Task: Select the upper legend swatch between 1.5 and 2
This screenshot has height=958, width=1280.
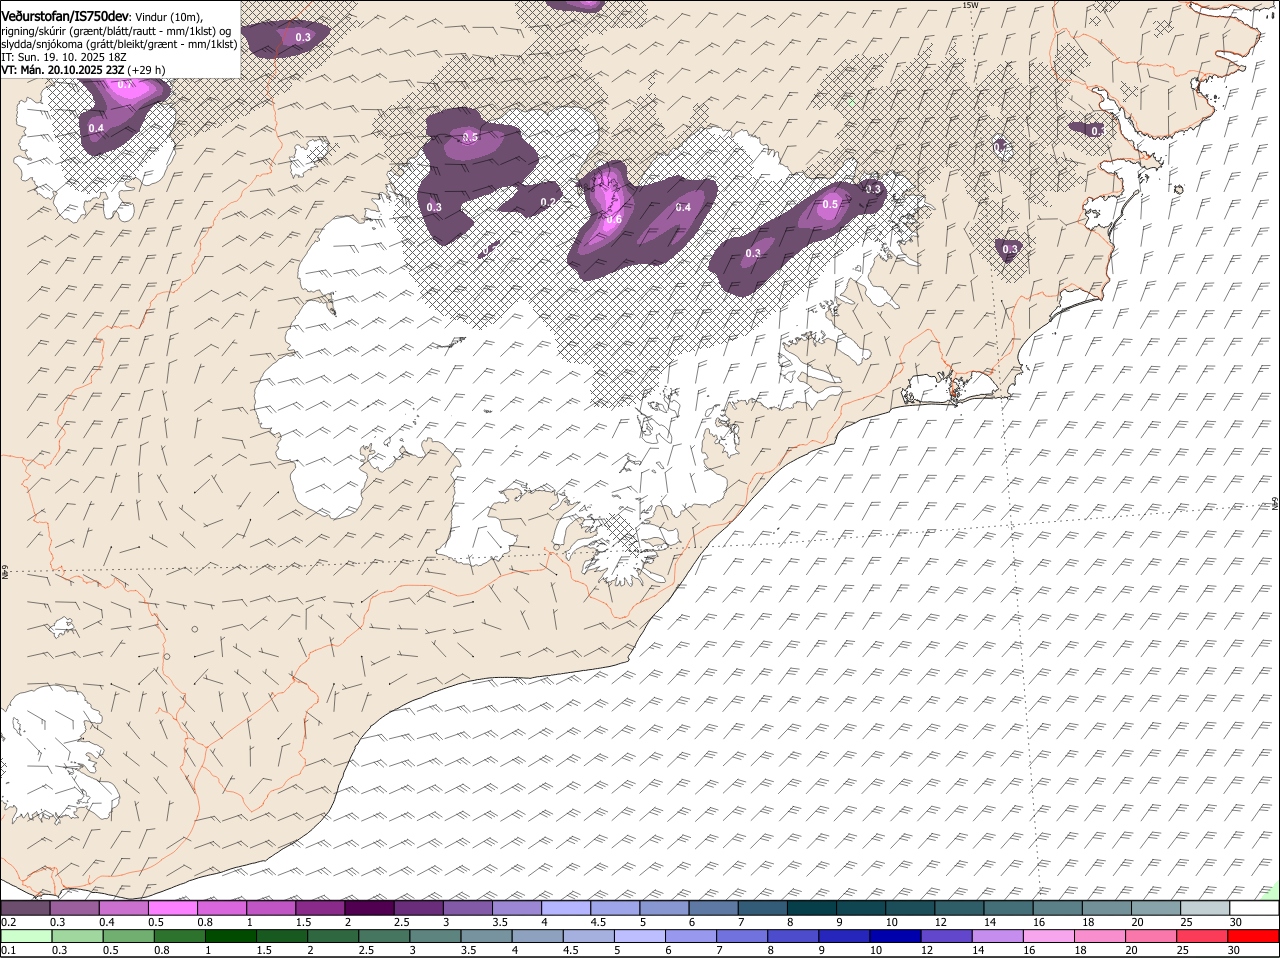Action: 320,908
